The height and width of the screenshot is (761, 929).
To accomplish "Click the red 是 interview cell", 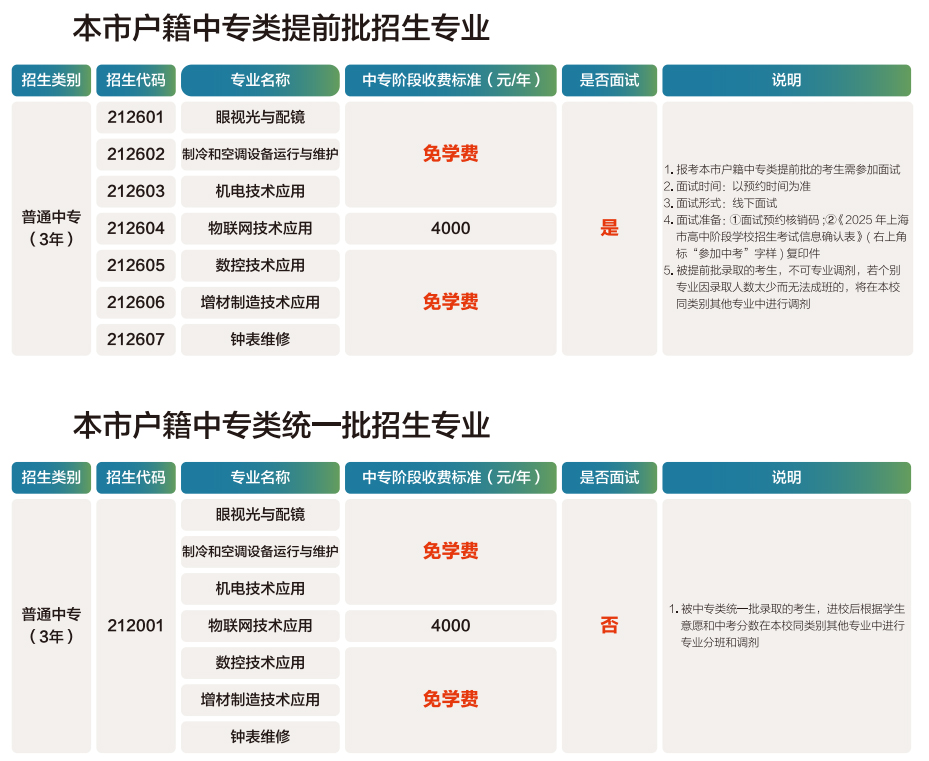I will (x=609, y=228).
